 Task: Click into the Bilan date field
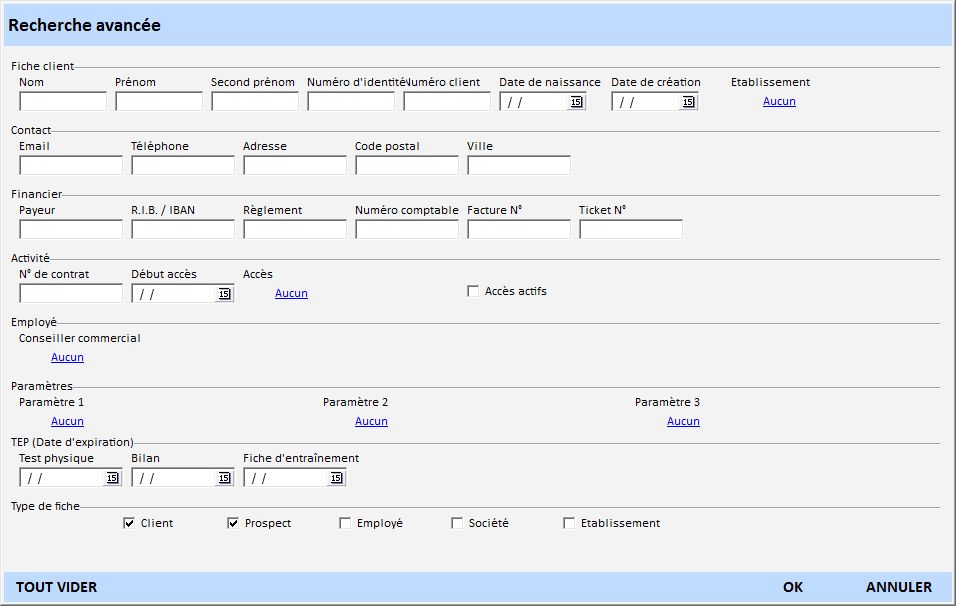coord(174,478)
